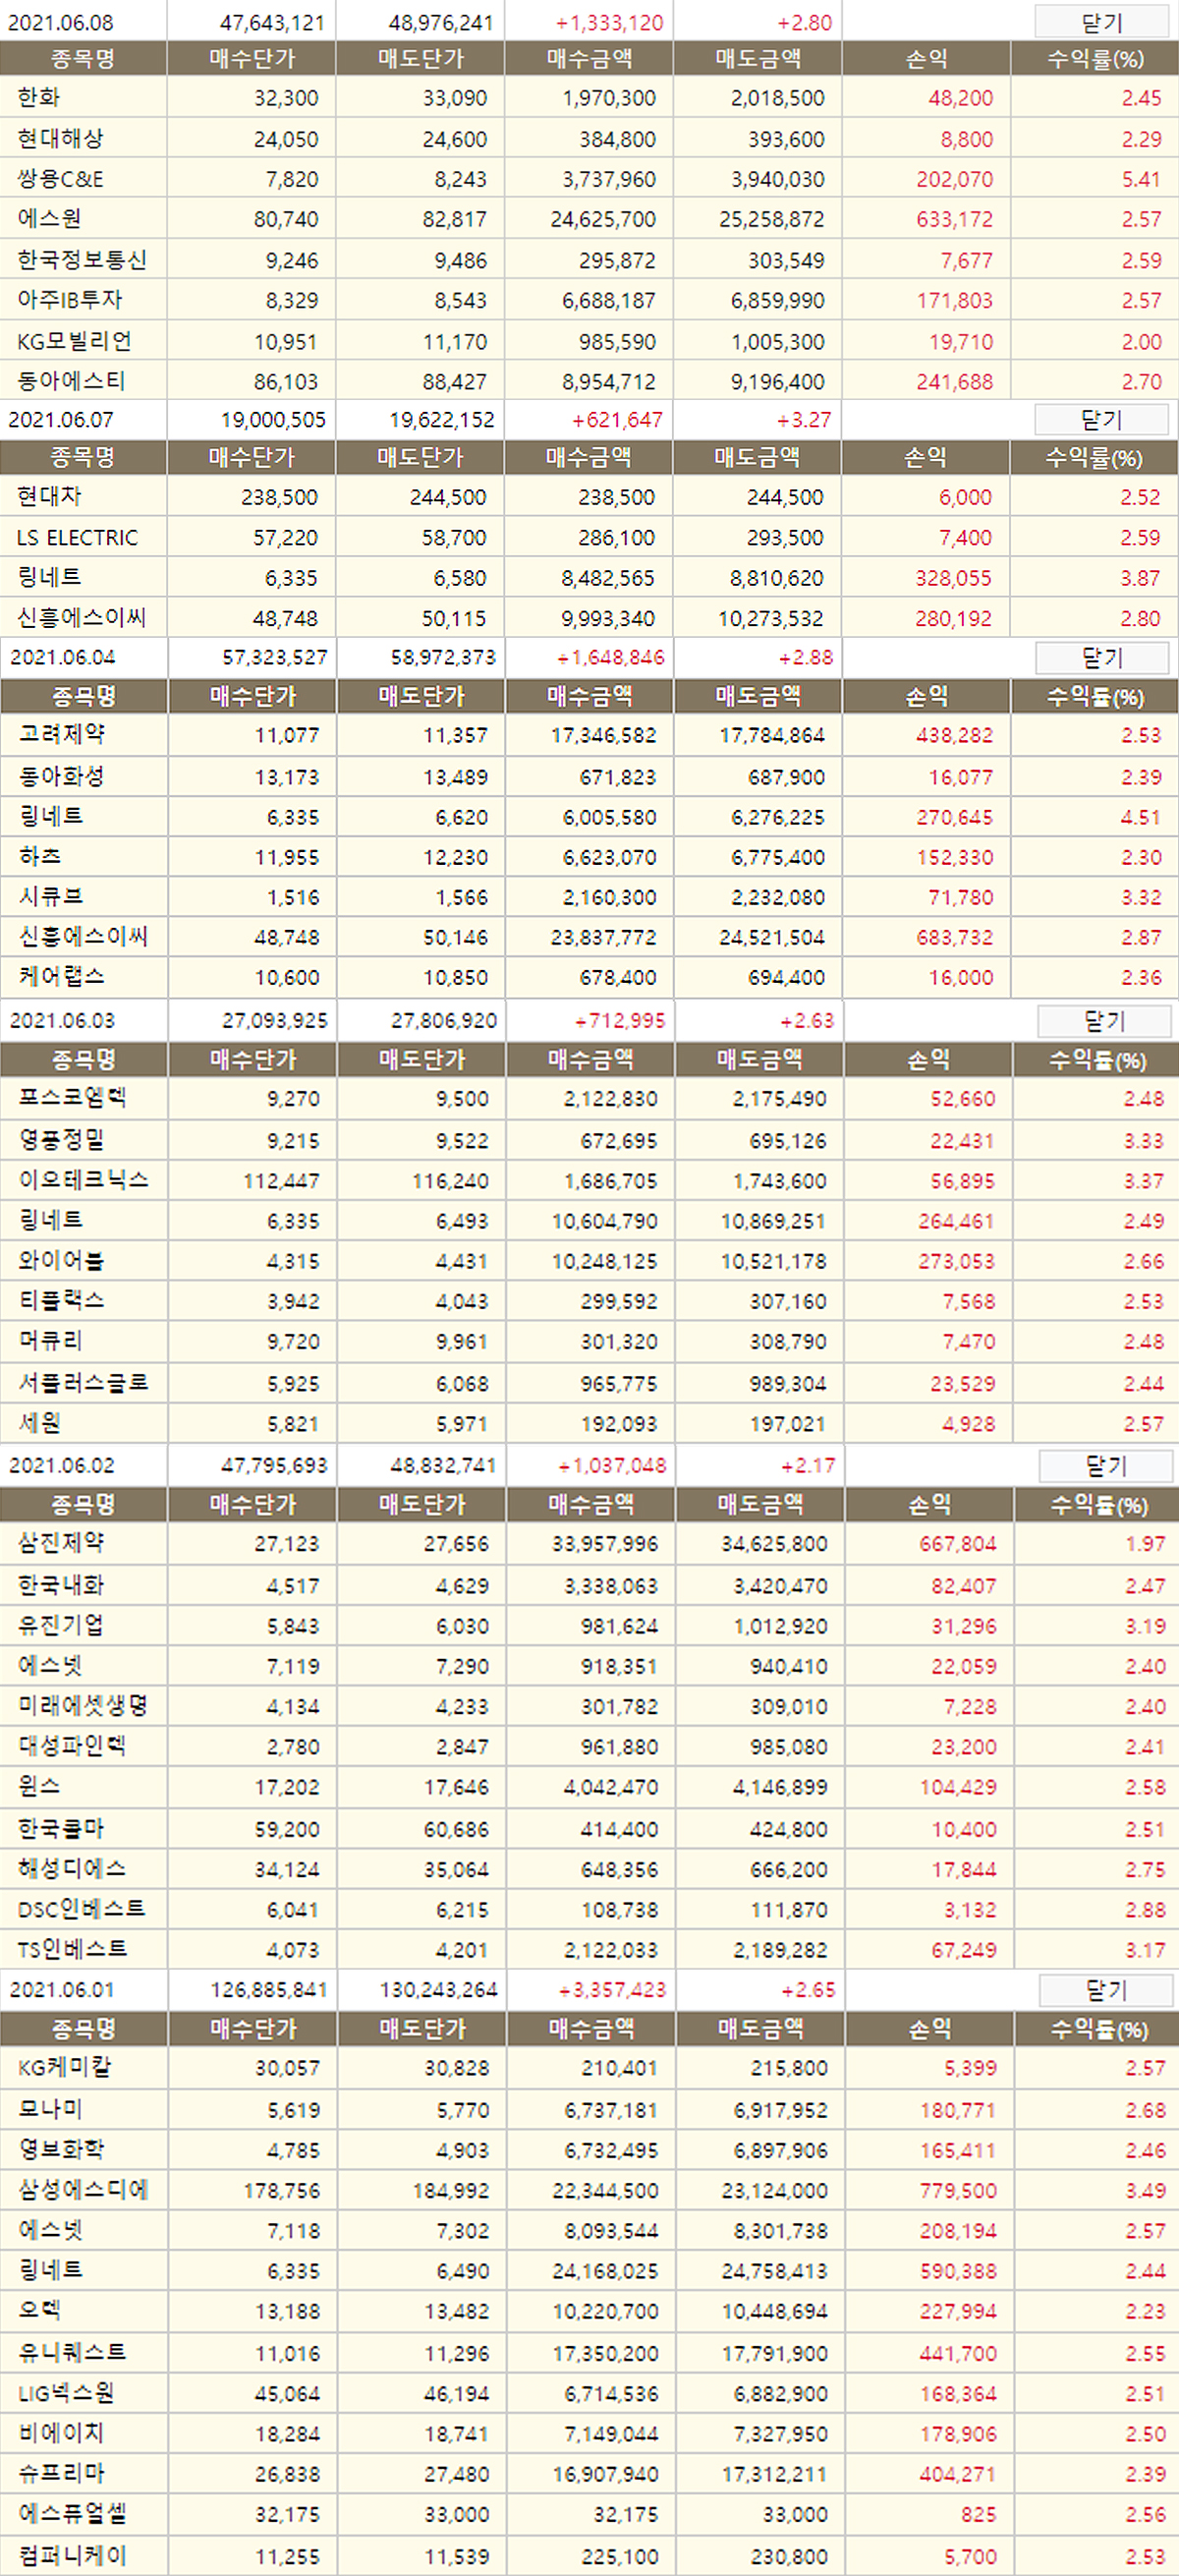1179x2576 pixels.
Task: Click stock name 한국콜마
Action: [61, 1829]
